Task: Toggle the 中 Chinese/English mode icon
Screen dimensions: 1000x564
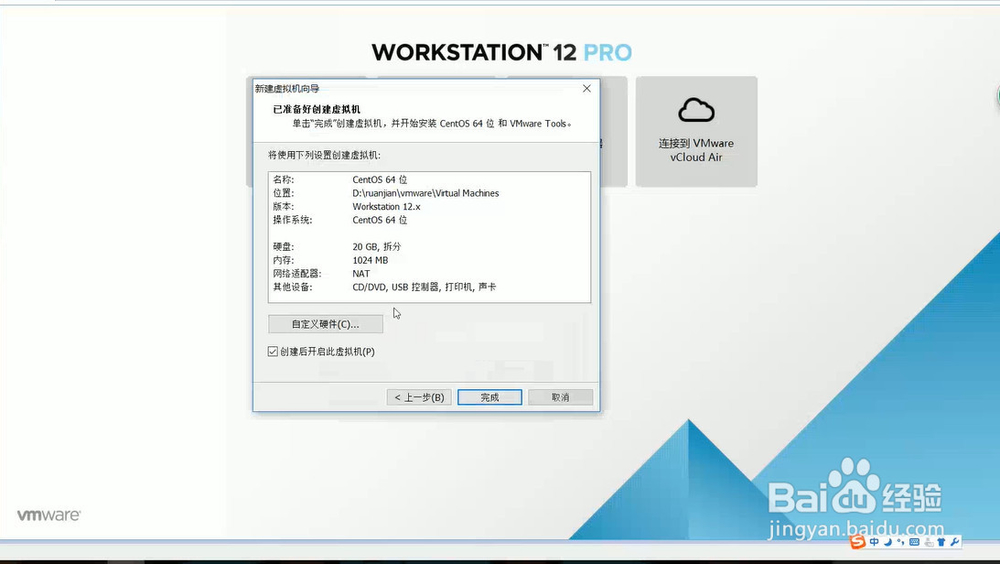Action: (874, 542)
